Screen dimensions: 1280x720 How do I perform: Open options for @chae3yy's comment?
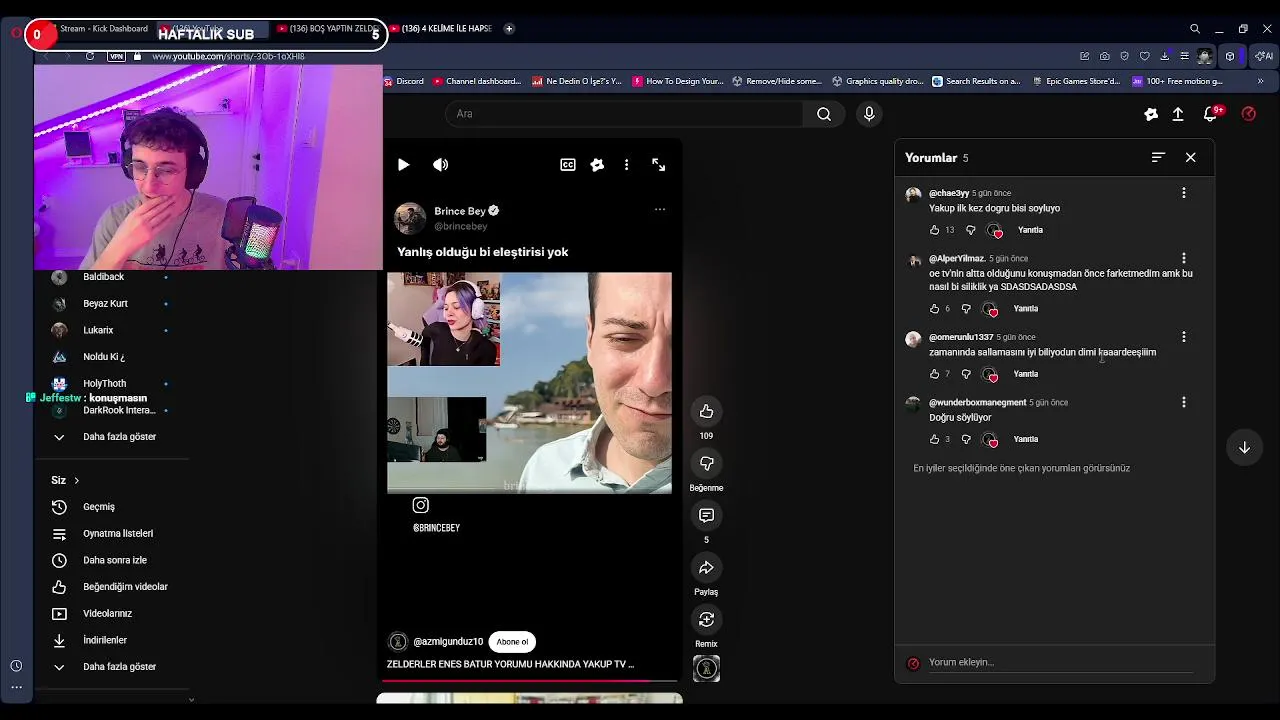tap(1184, 193)
